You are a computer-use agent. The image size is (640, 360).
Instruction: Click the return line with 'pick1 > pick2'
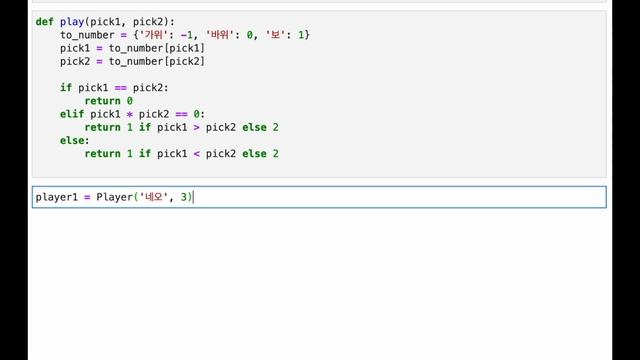(x=182, y=127)
